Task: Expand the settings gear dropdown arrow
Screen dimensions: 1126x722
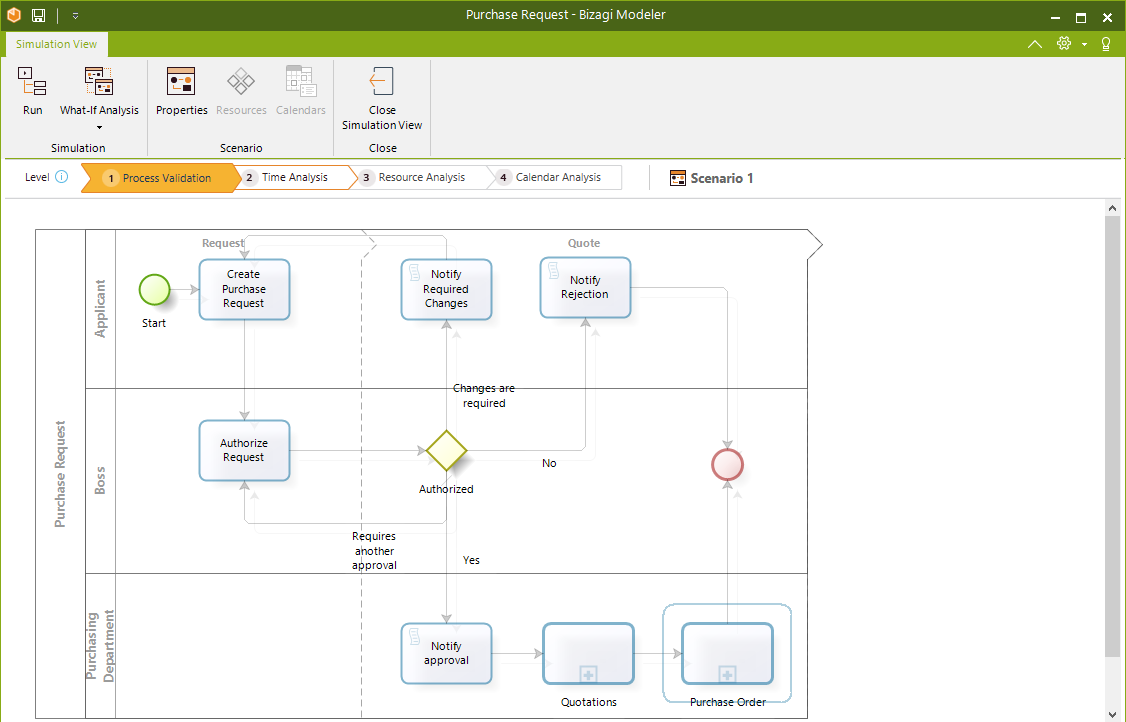Action: tap(1084, 45)
